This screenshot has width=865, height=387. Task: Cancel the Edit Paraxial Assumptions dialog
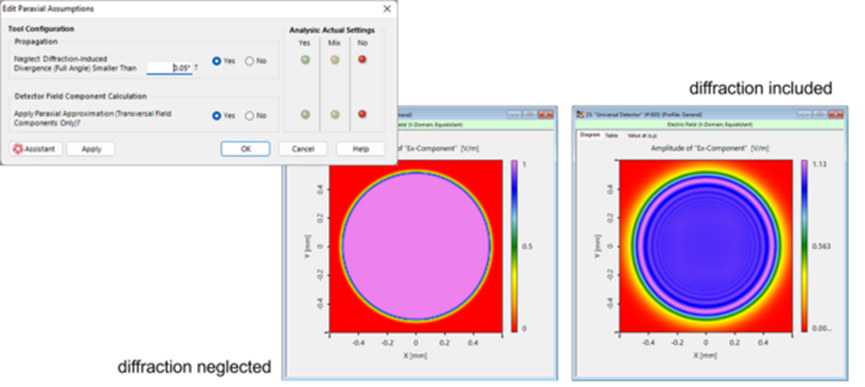[303, 149]
